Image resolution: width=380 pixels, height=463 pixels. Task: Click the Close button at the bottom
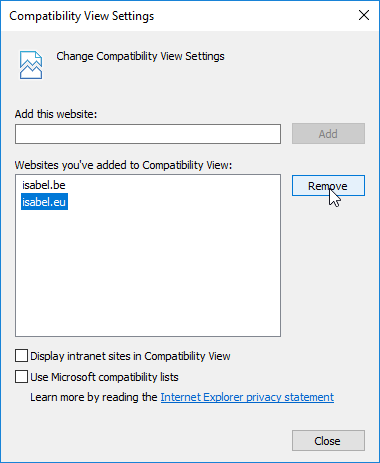pyautogui.click(x=328, y=441)
